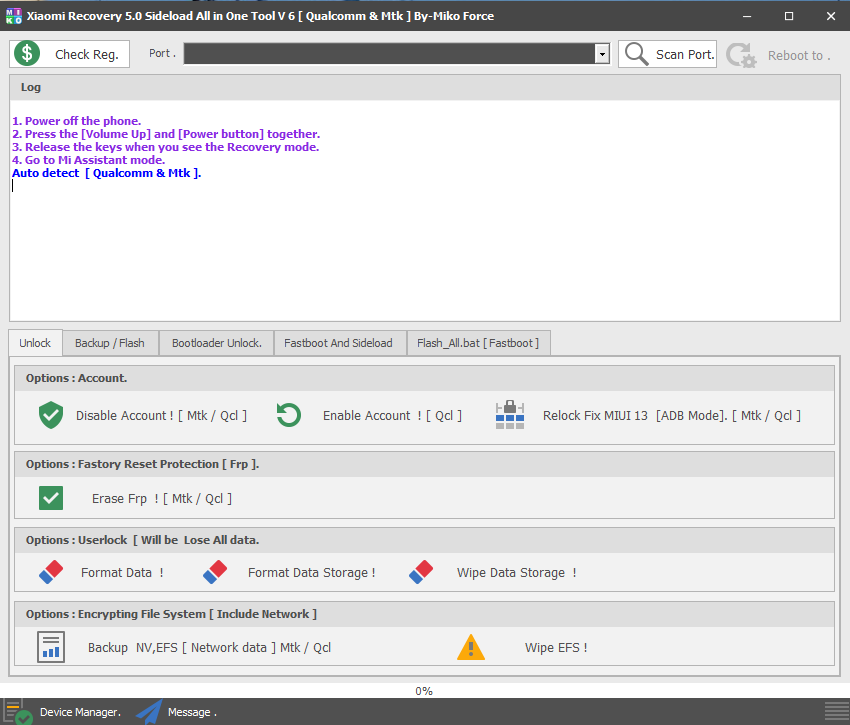Click the Fastory Reset Protection header
This screenshot has width=850, height=725.
click(424, 464)
